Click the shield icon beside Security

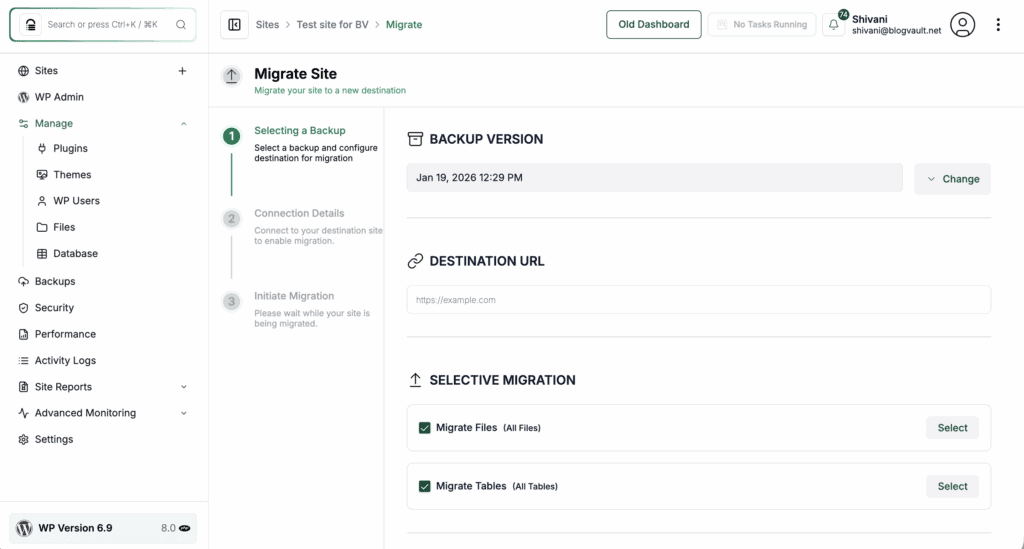(24, 307)
